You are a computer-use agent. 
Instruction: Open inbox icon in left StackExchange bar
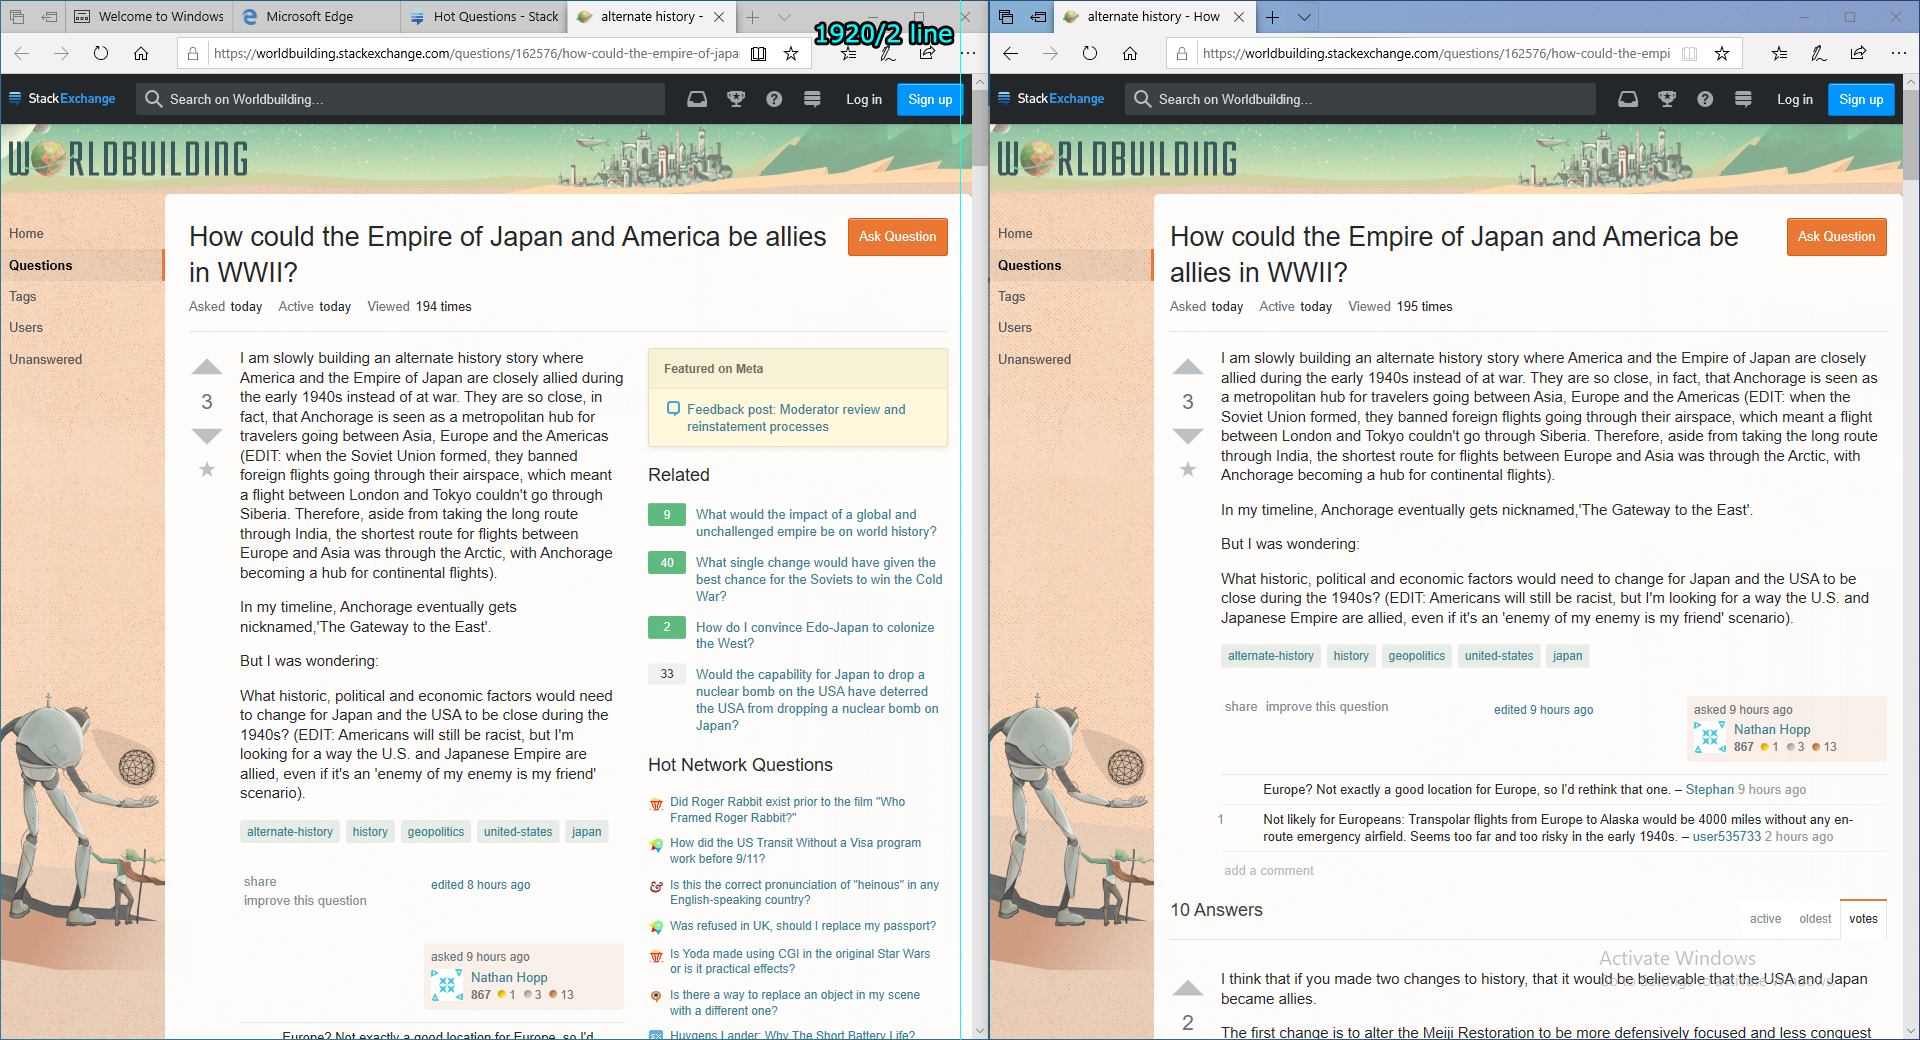click(x=697, y=99)
